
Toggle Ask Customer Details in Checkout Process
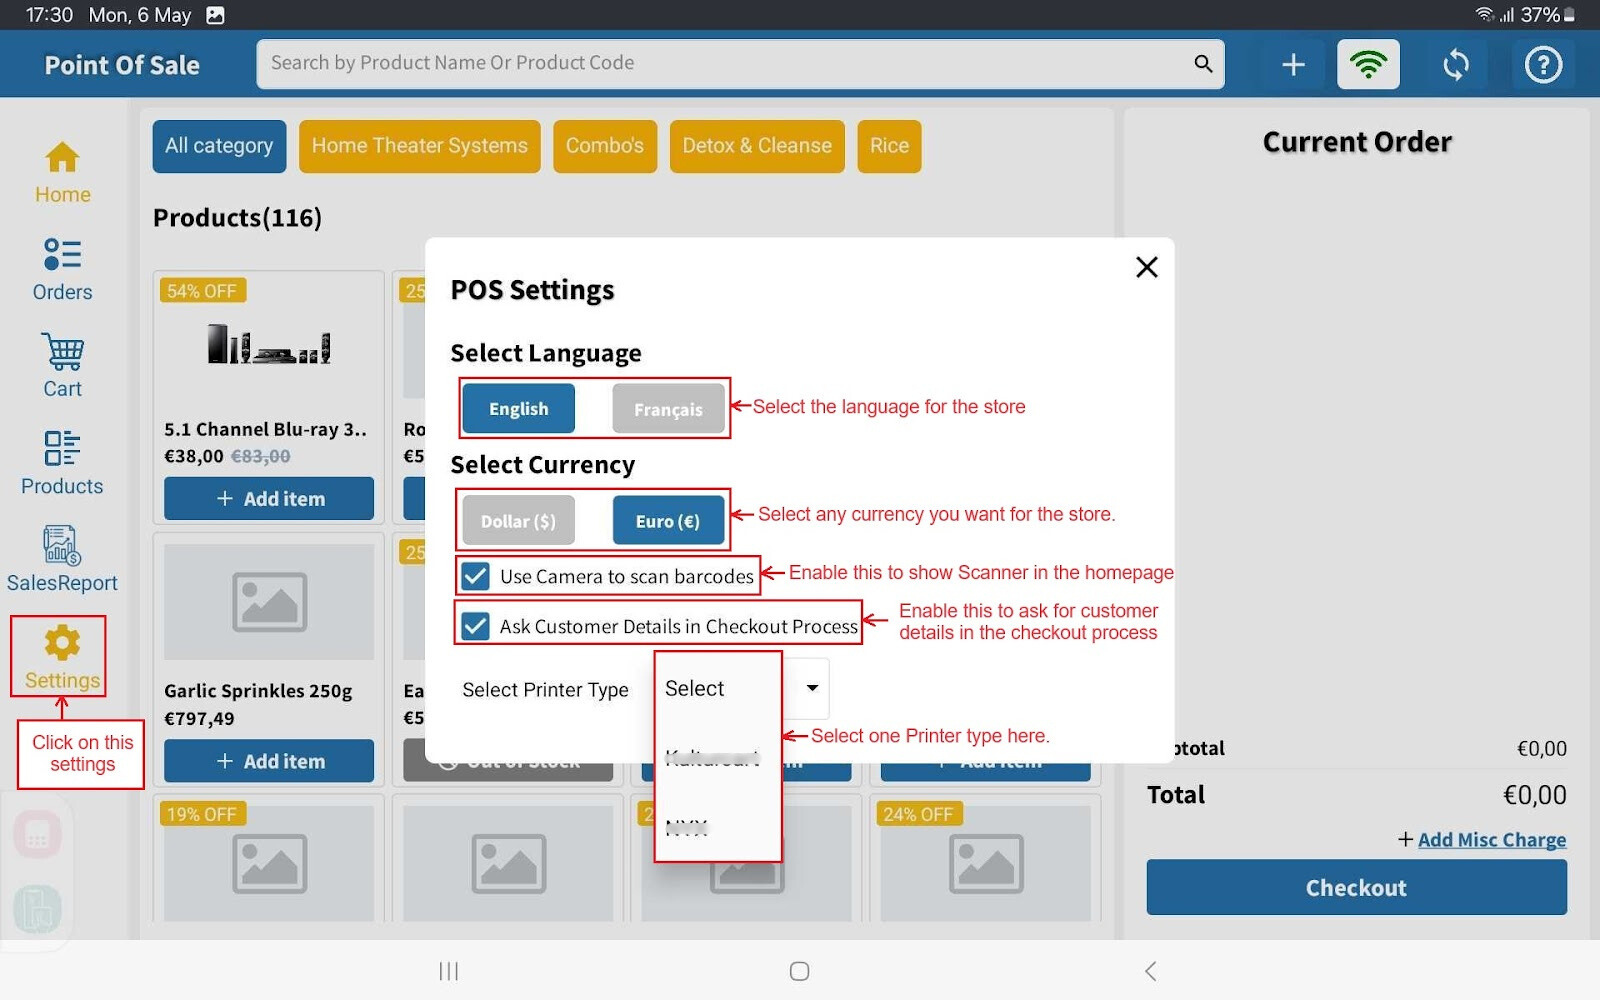[476, 627]
